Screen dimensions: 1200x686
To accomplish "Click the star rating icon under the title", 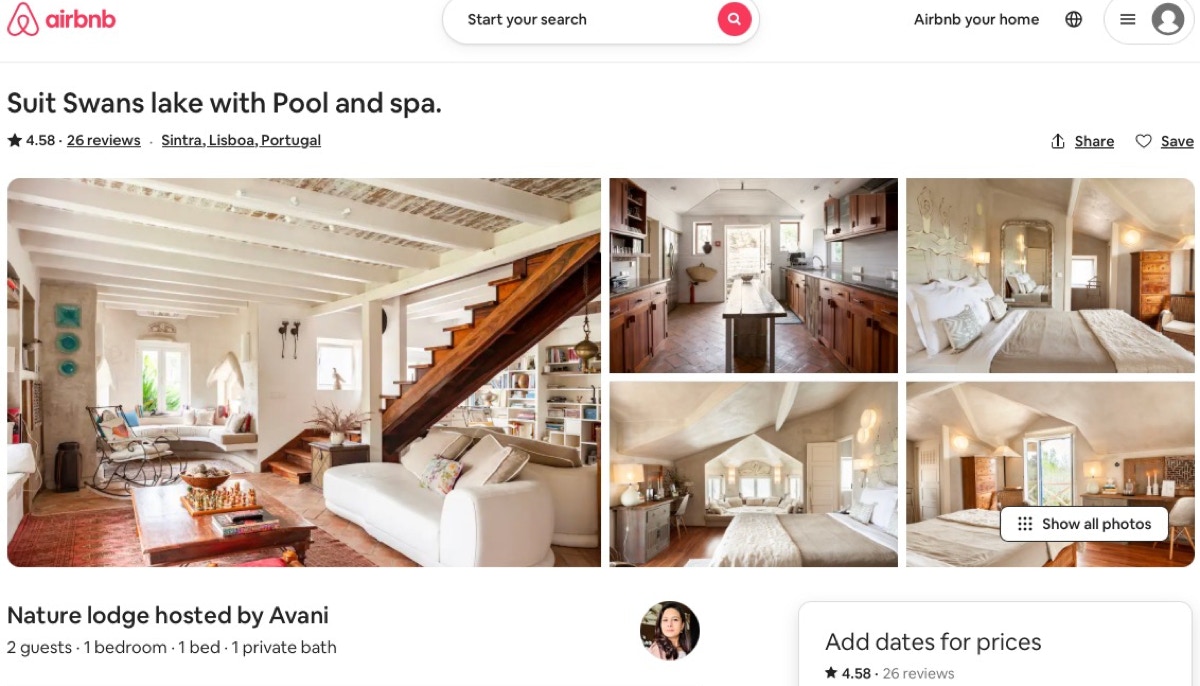I will coord(14,140).
